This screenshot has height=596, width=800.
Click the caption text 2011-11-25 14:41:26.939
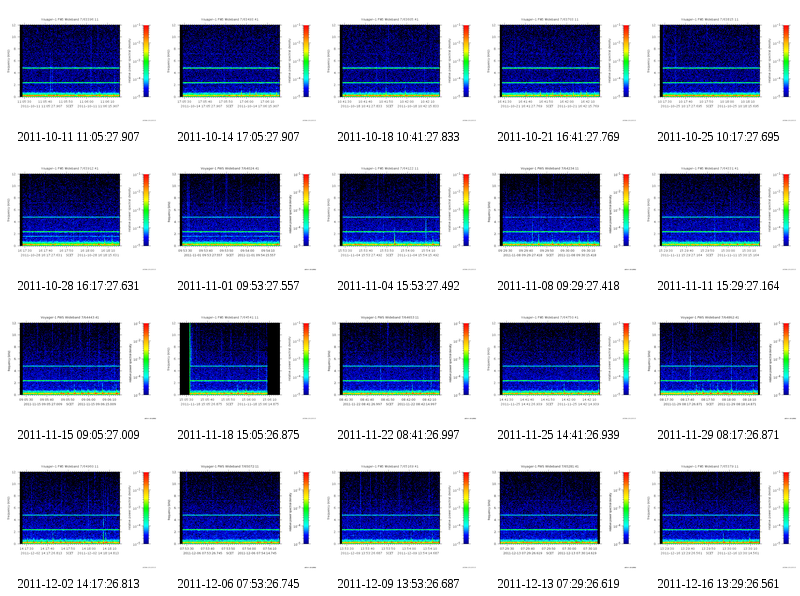[x=559, y=435]
